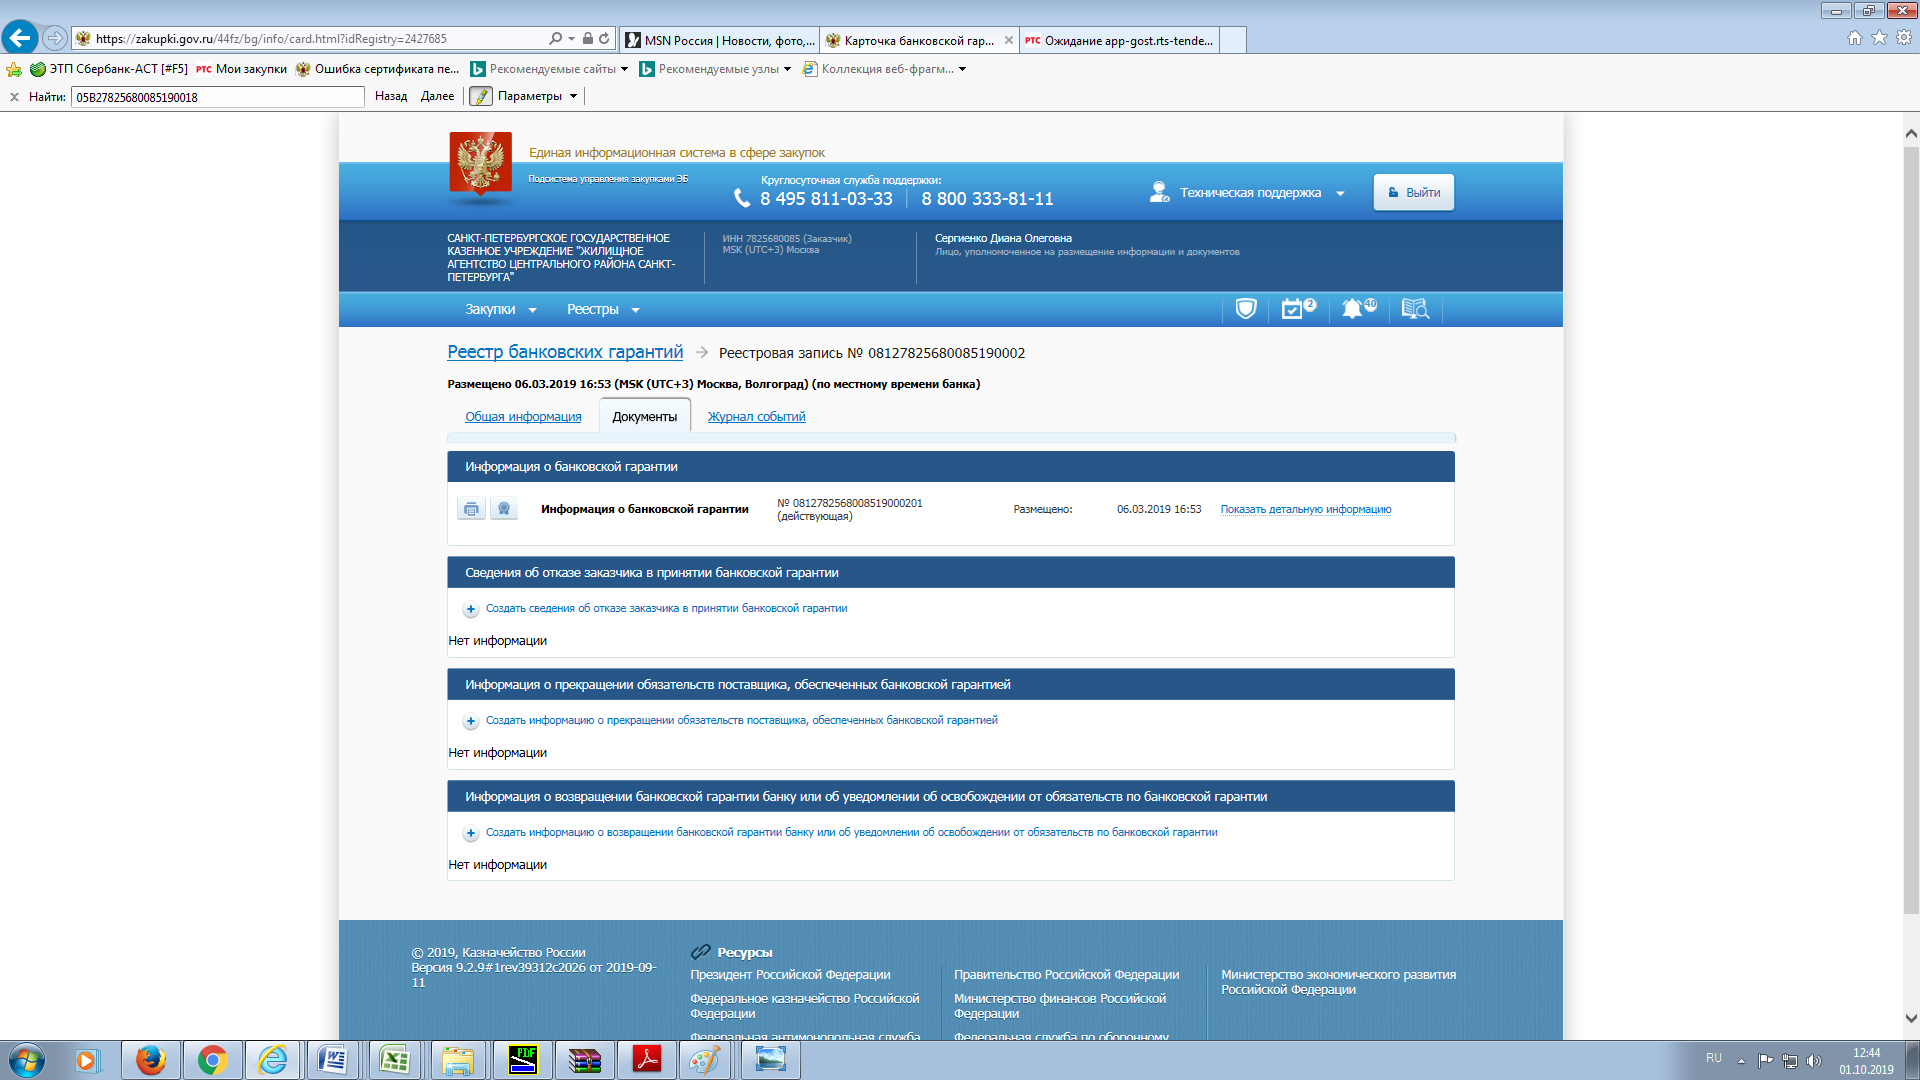The image size is (1920, 1080).
Task: Click the Выйти button
Action: (x=1413, y=193)
